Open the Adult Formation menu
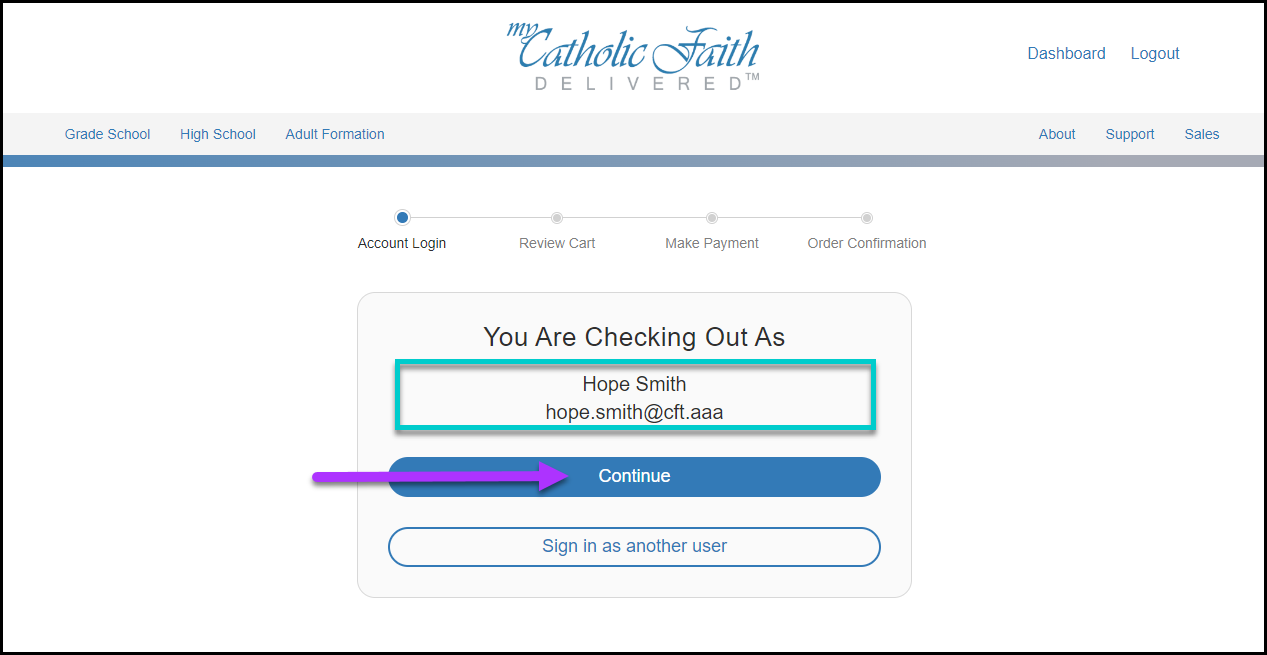The height and width of the screenshot is (655, 1267). (335, 134)
